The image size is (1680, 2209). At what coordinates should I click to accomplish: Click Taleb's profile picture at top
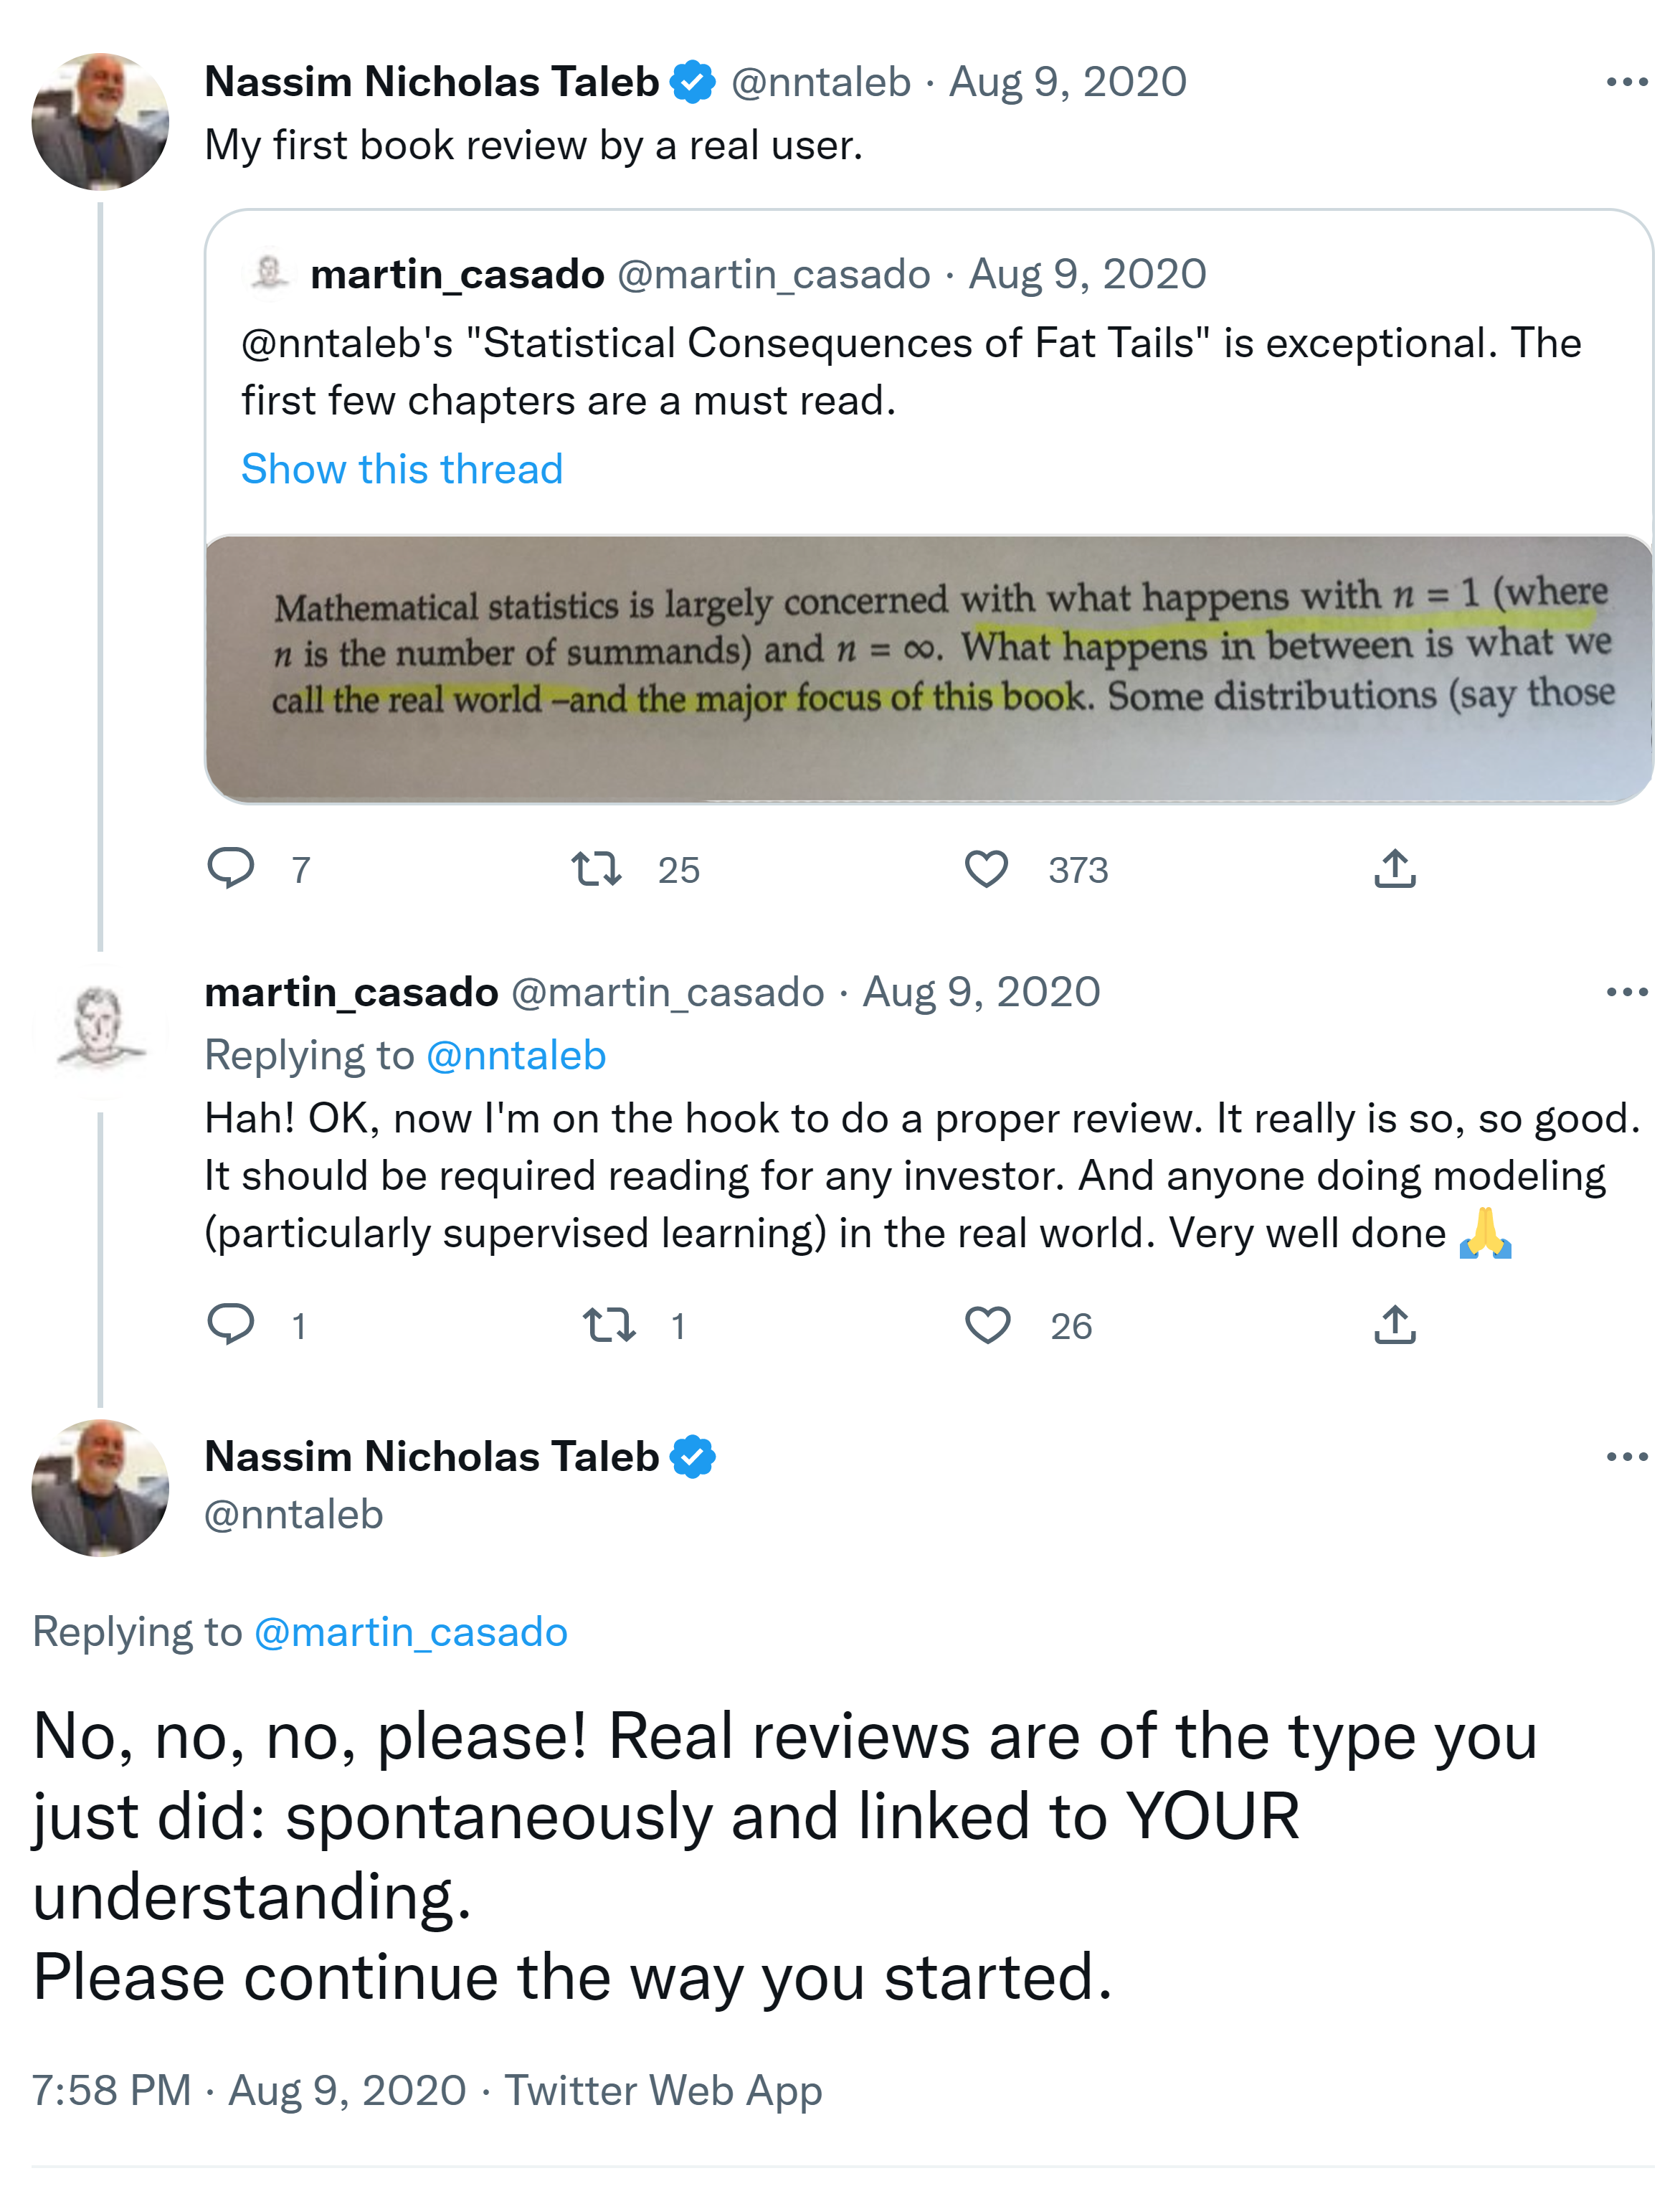pos(100,122)
